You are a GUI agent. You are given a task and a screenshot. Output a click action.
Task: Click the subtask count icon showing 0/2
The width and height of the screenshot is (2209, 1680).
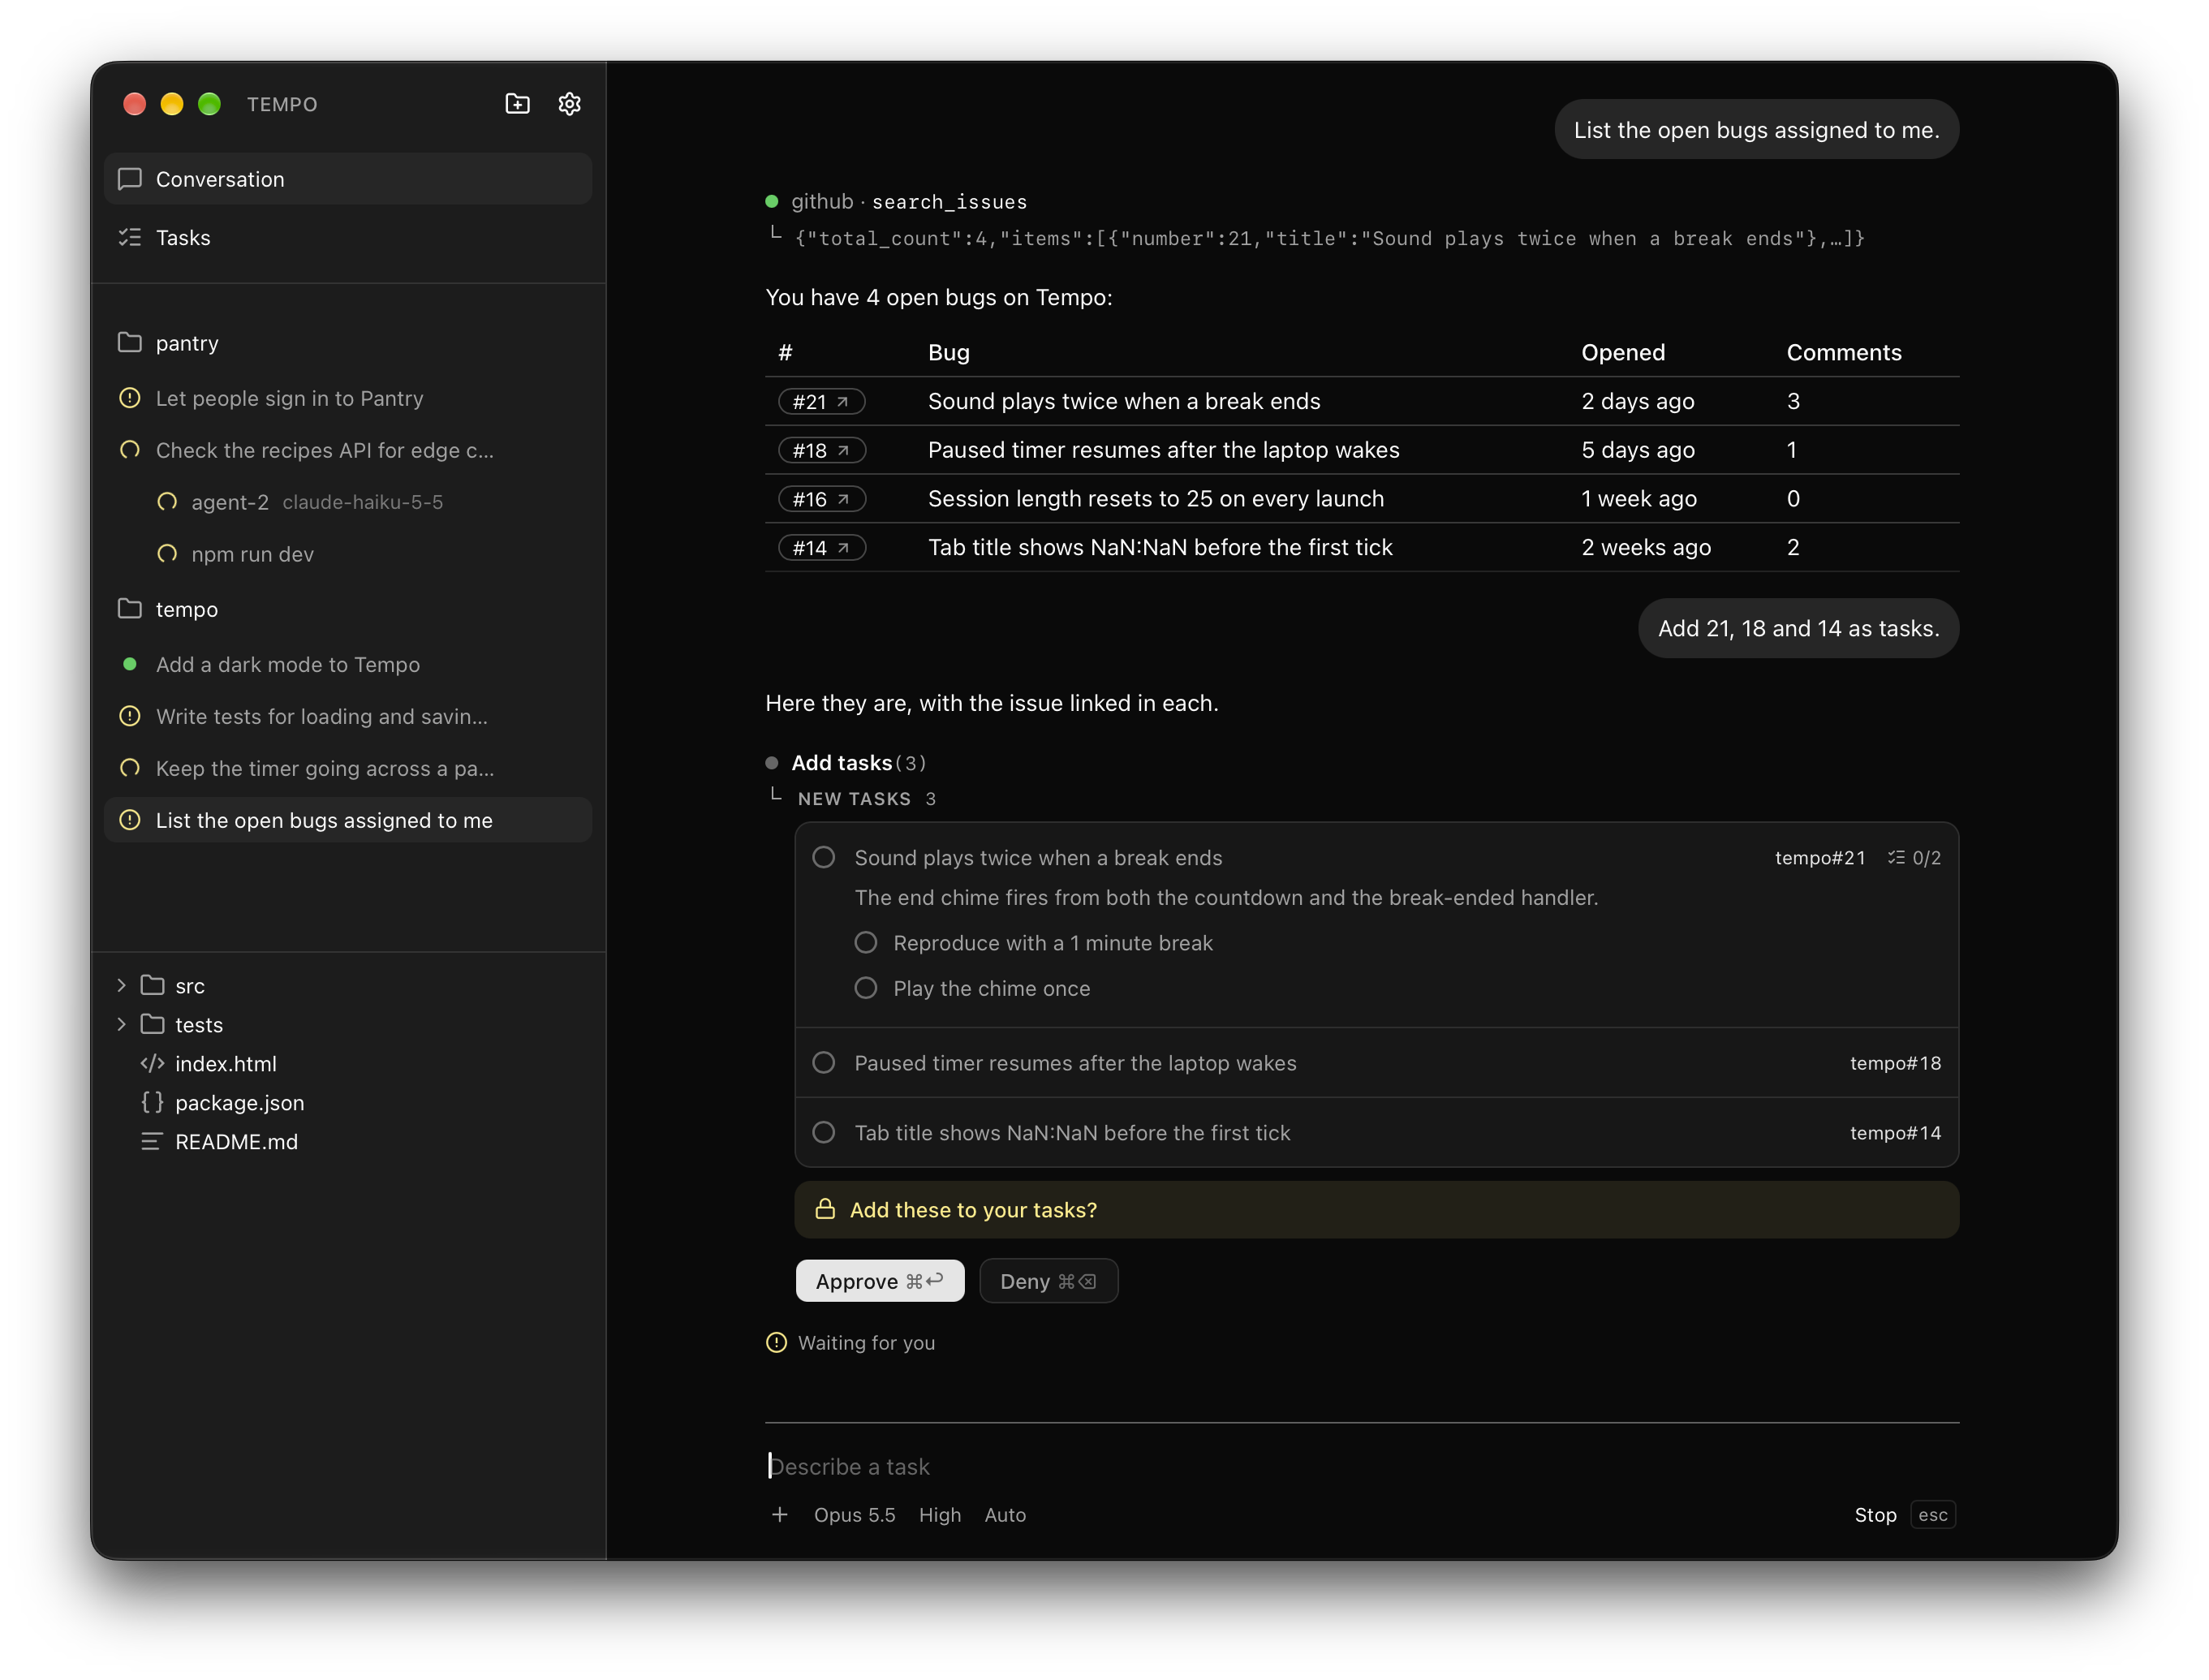(x=1895, y=857)
